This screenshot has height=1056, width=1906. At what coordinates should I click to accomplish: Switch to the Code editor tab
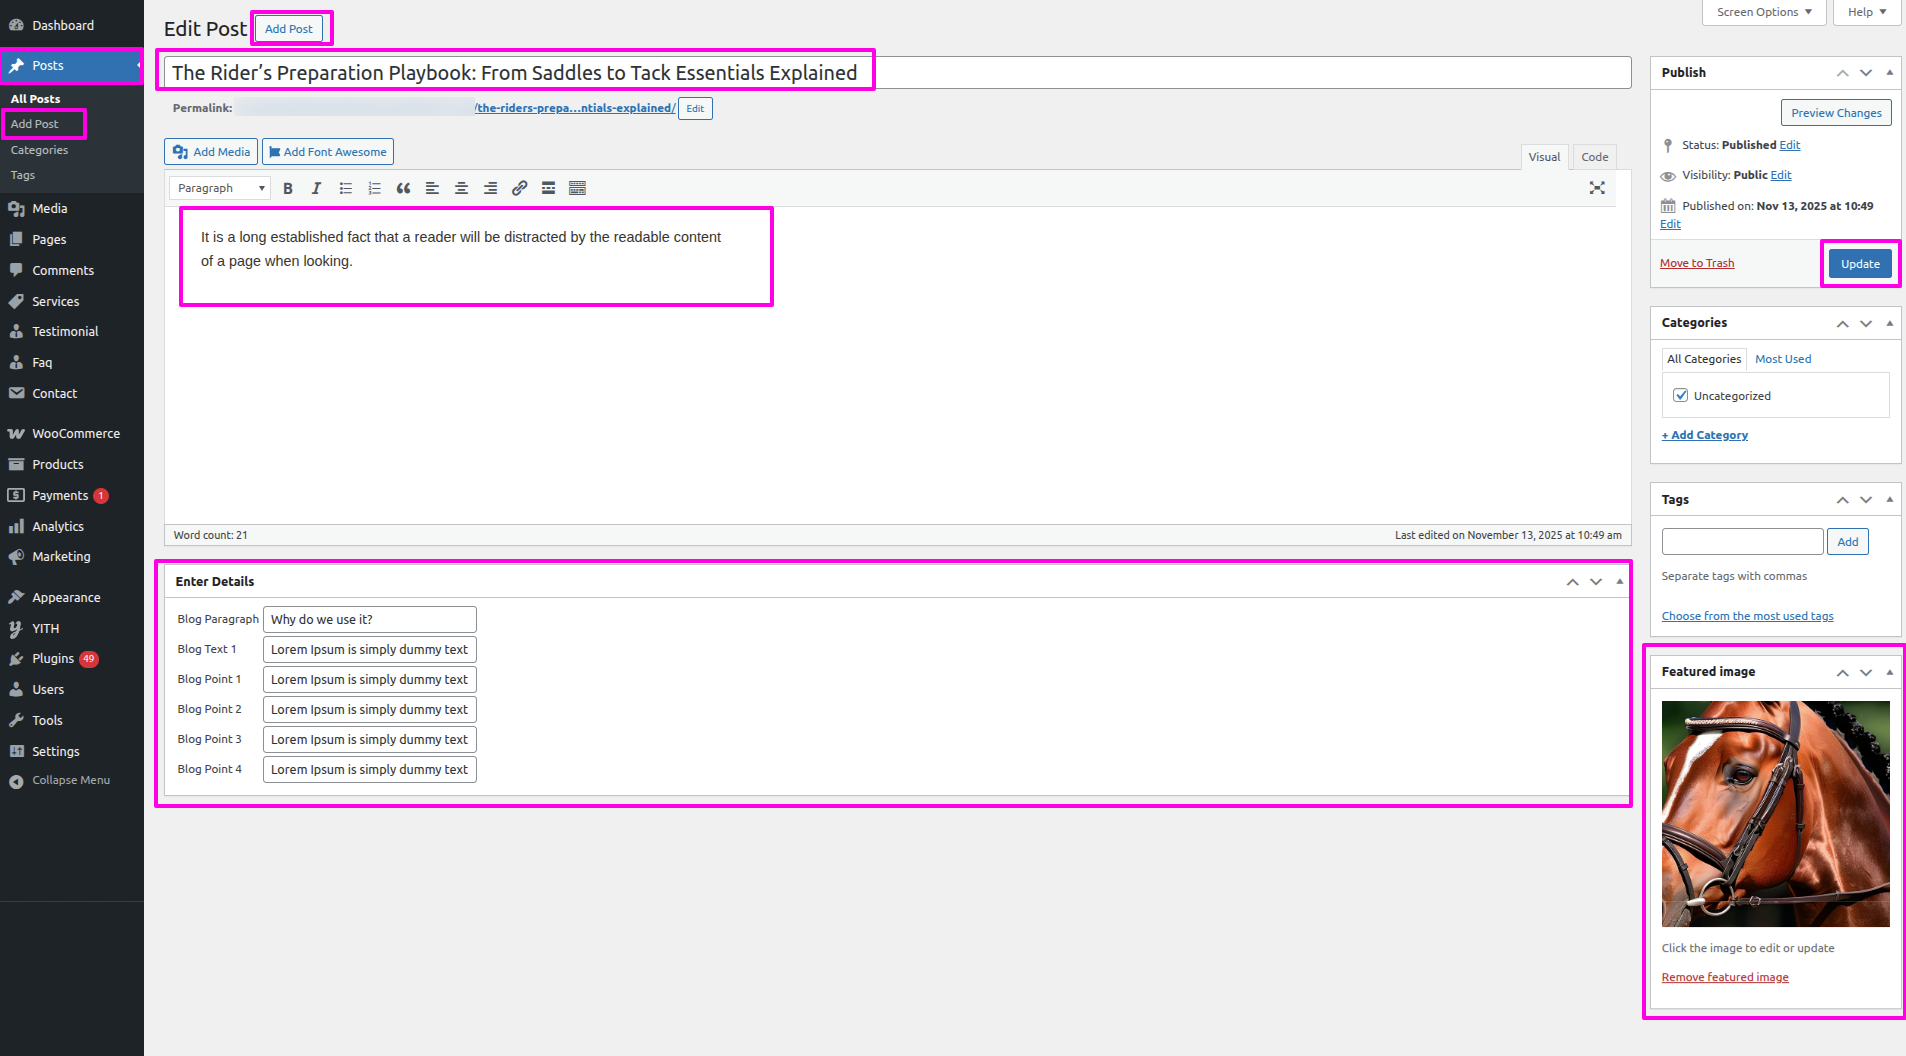click(x=1594, y=157)
